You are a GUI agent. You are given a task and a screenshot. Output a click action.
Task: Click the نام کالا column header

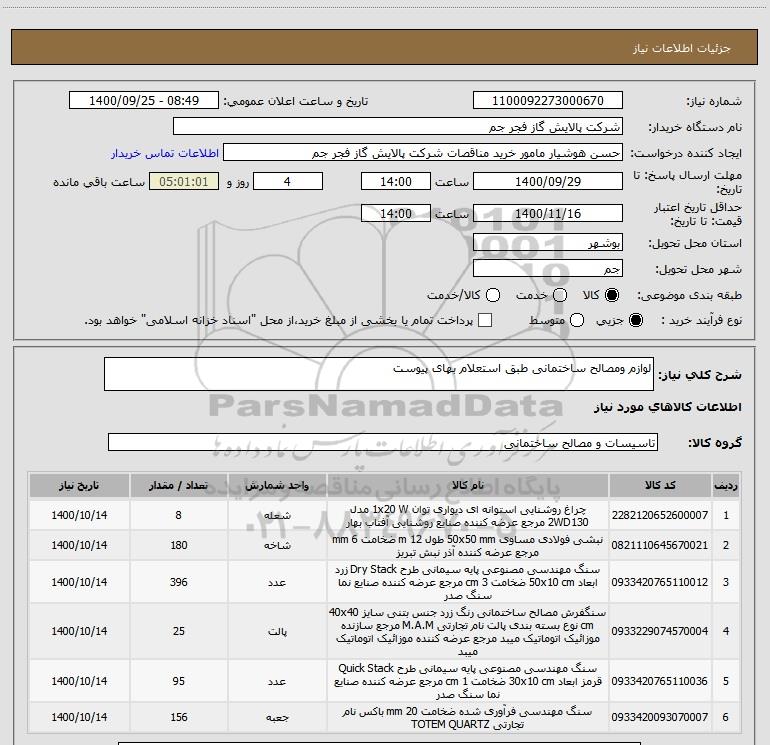(x=468, y=486)
